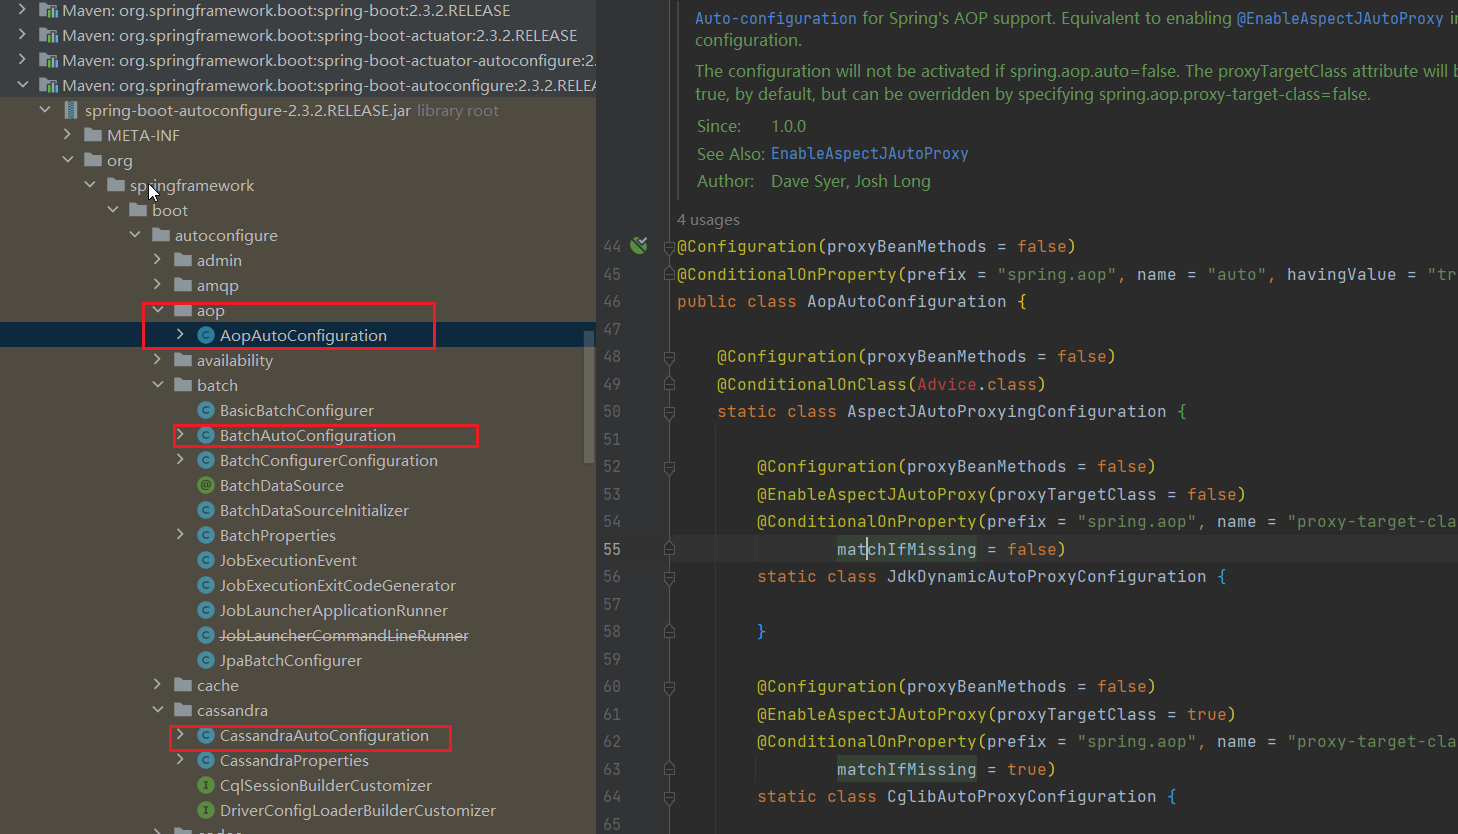Expand the BatchProperties class node
The width and height of the screenshot is (1458, 834).
click(180, 535)
